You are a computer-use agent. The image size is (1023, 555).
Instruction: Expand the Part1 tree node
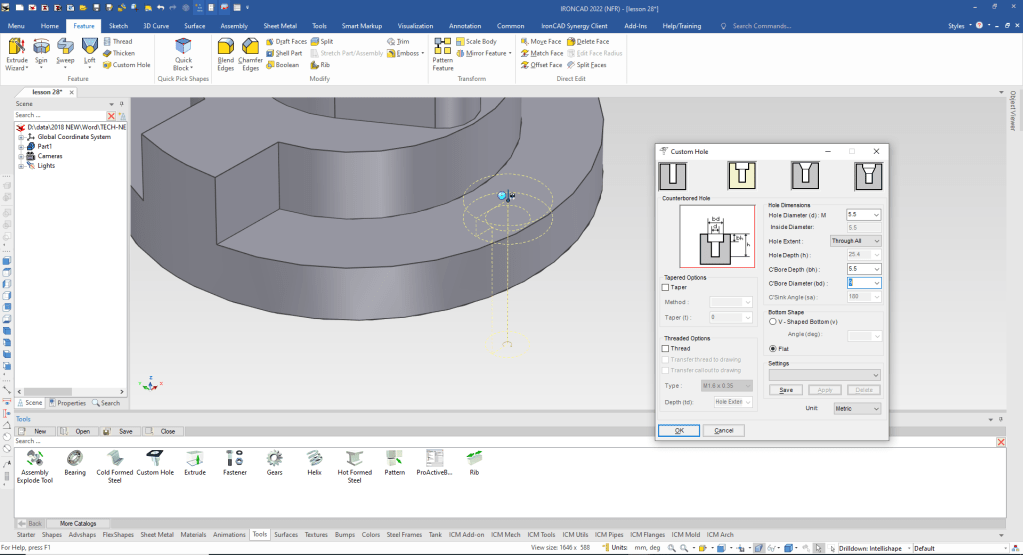click(x=21, y=146)
